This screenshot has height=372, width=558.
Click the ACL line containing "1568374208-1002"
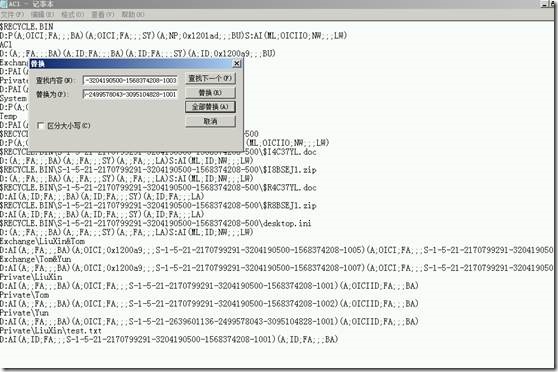(x=209, y=304)
